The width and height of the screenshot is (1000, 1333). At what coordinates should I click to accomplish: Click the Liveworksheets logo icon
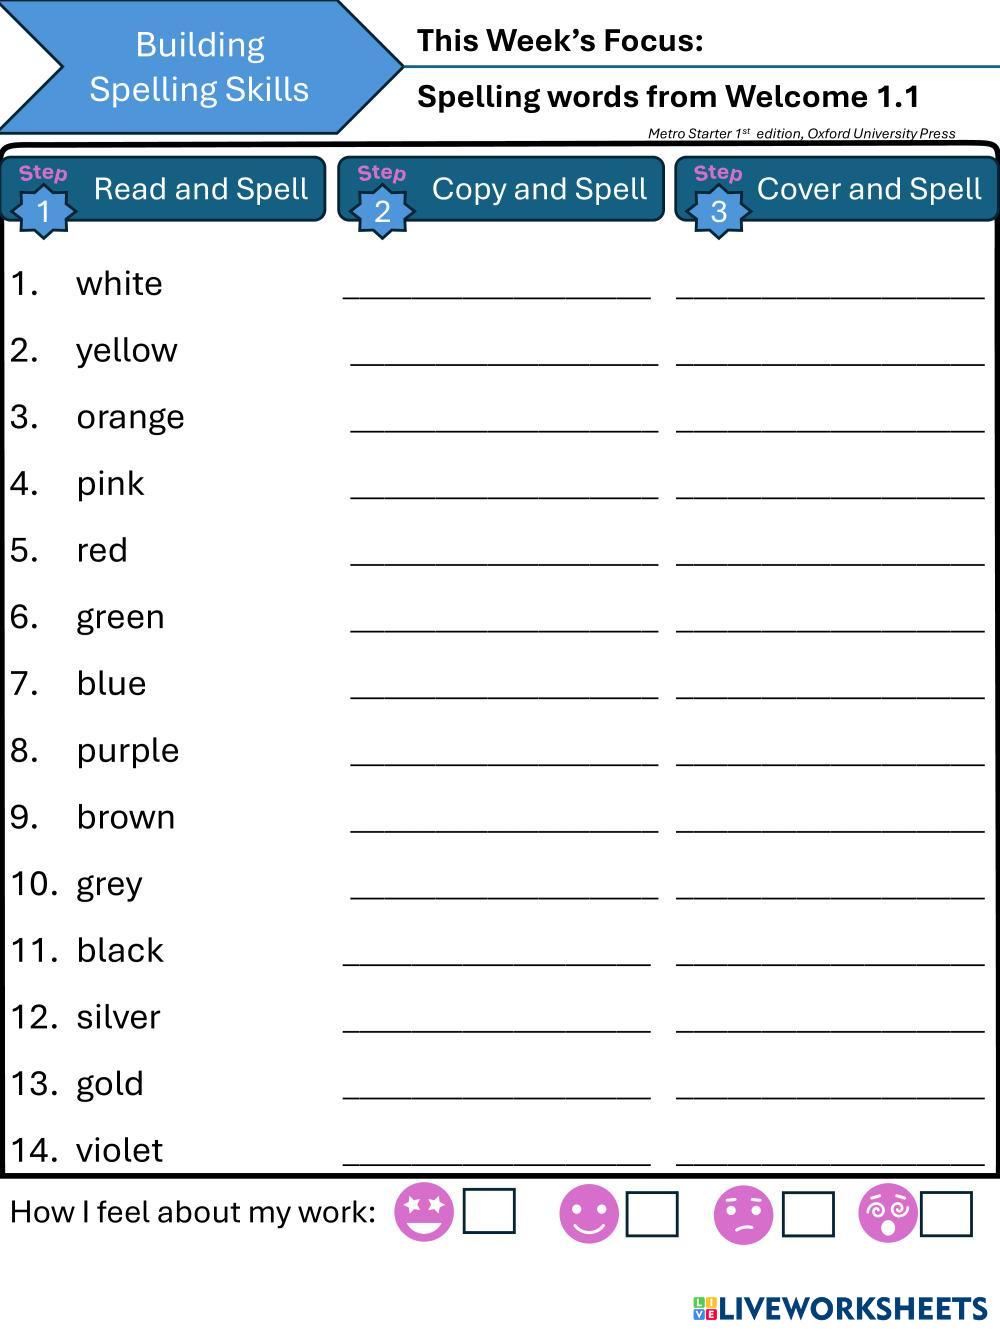[705, 1308]
